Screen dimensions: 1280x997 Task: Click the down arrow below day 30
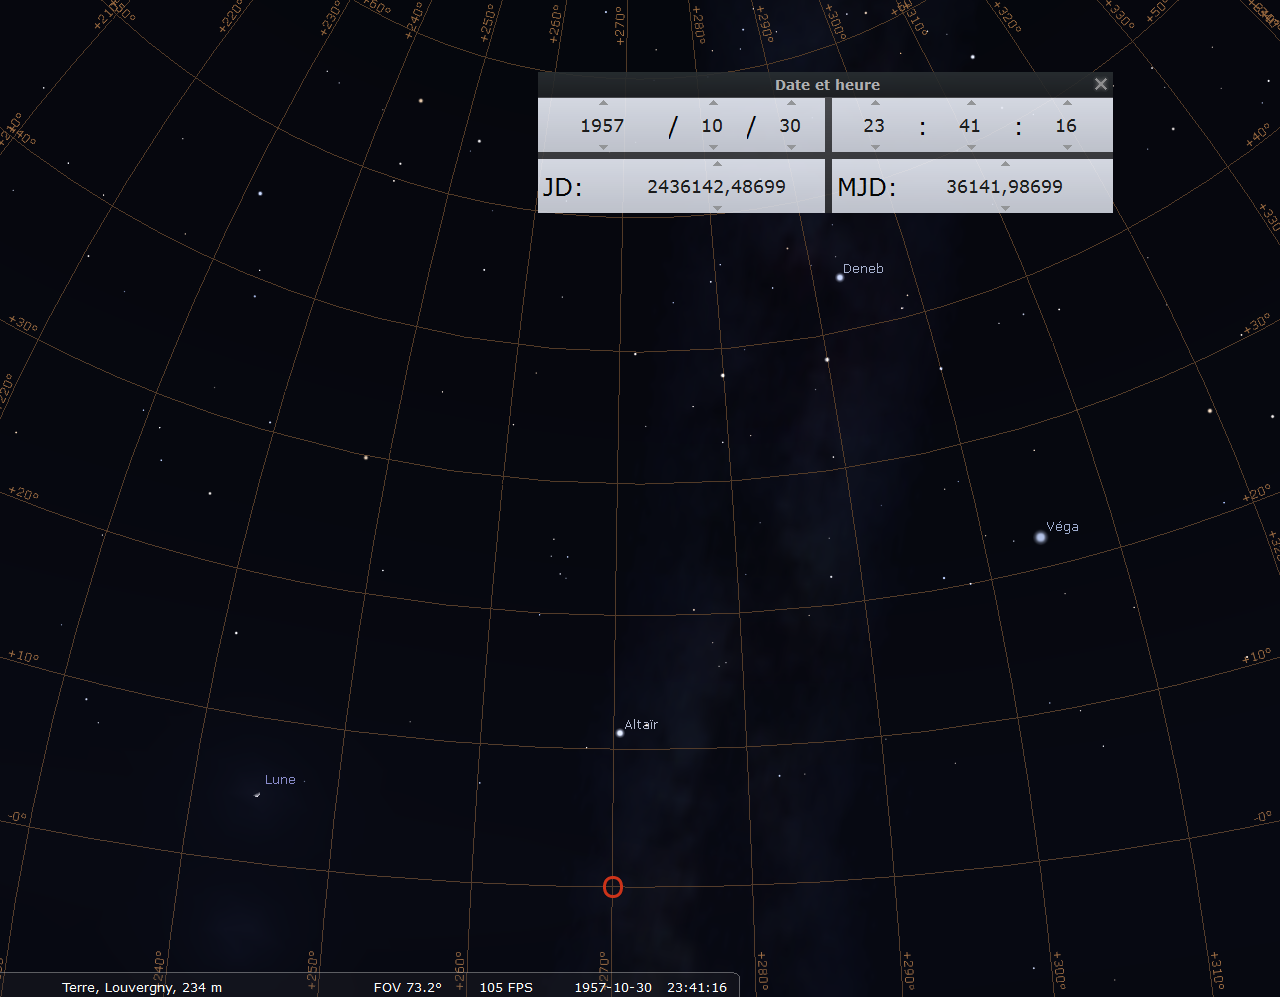point(791,148)
